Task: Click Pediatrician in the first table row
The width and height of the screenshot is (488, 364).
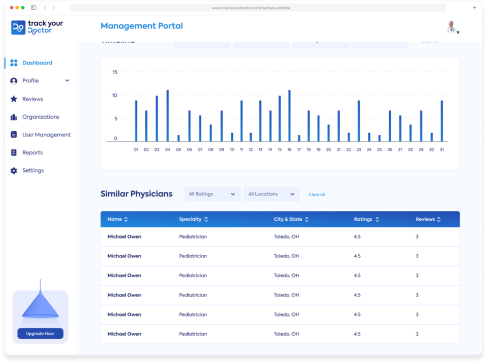Action: (193, 237)
